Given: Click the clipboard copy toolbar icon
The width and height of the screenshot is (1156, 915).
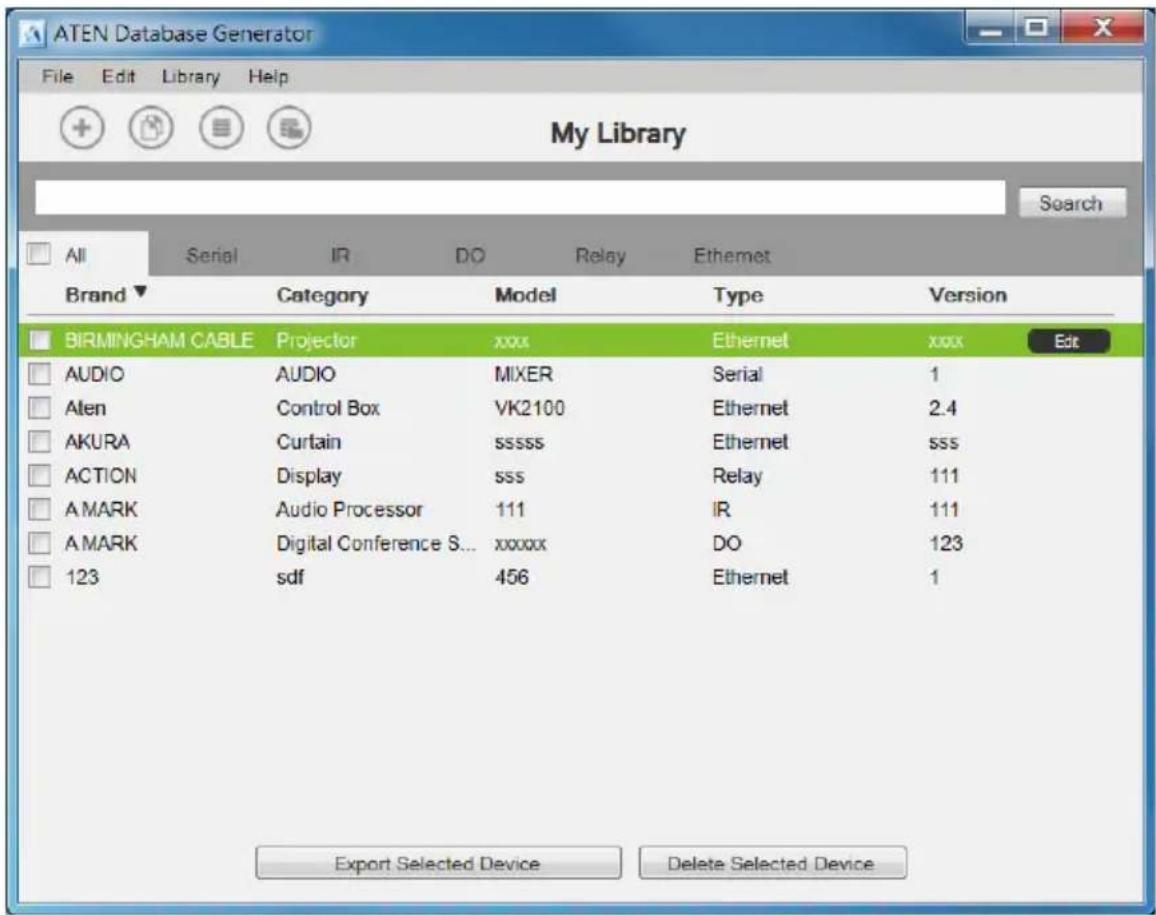Looking at the screenshot, I should pos(151,128).
